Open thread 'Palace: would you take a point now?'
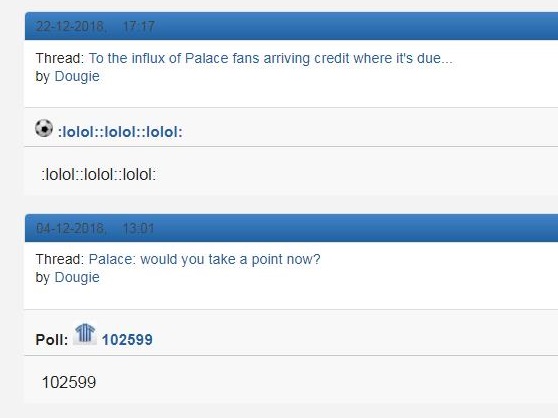The height and width of the screenshot is (418, 558). (205, 259)
